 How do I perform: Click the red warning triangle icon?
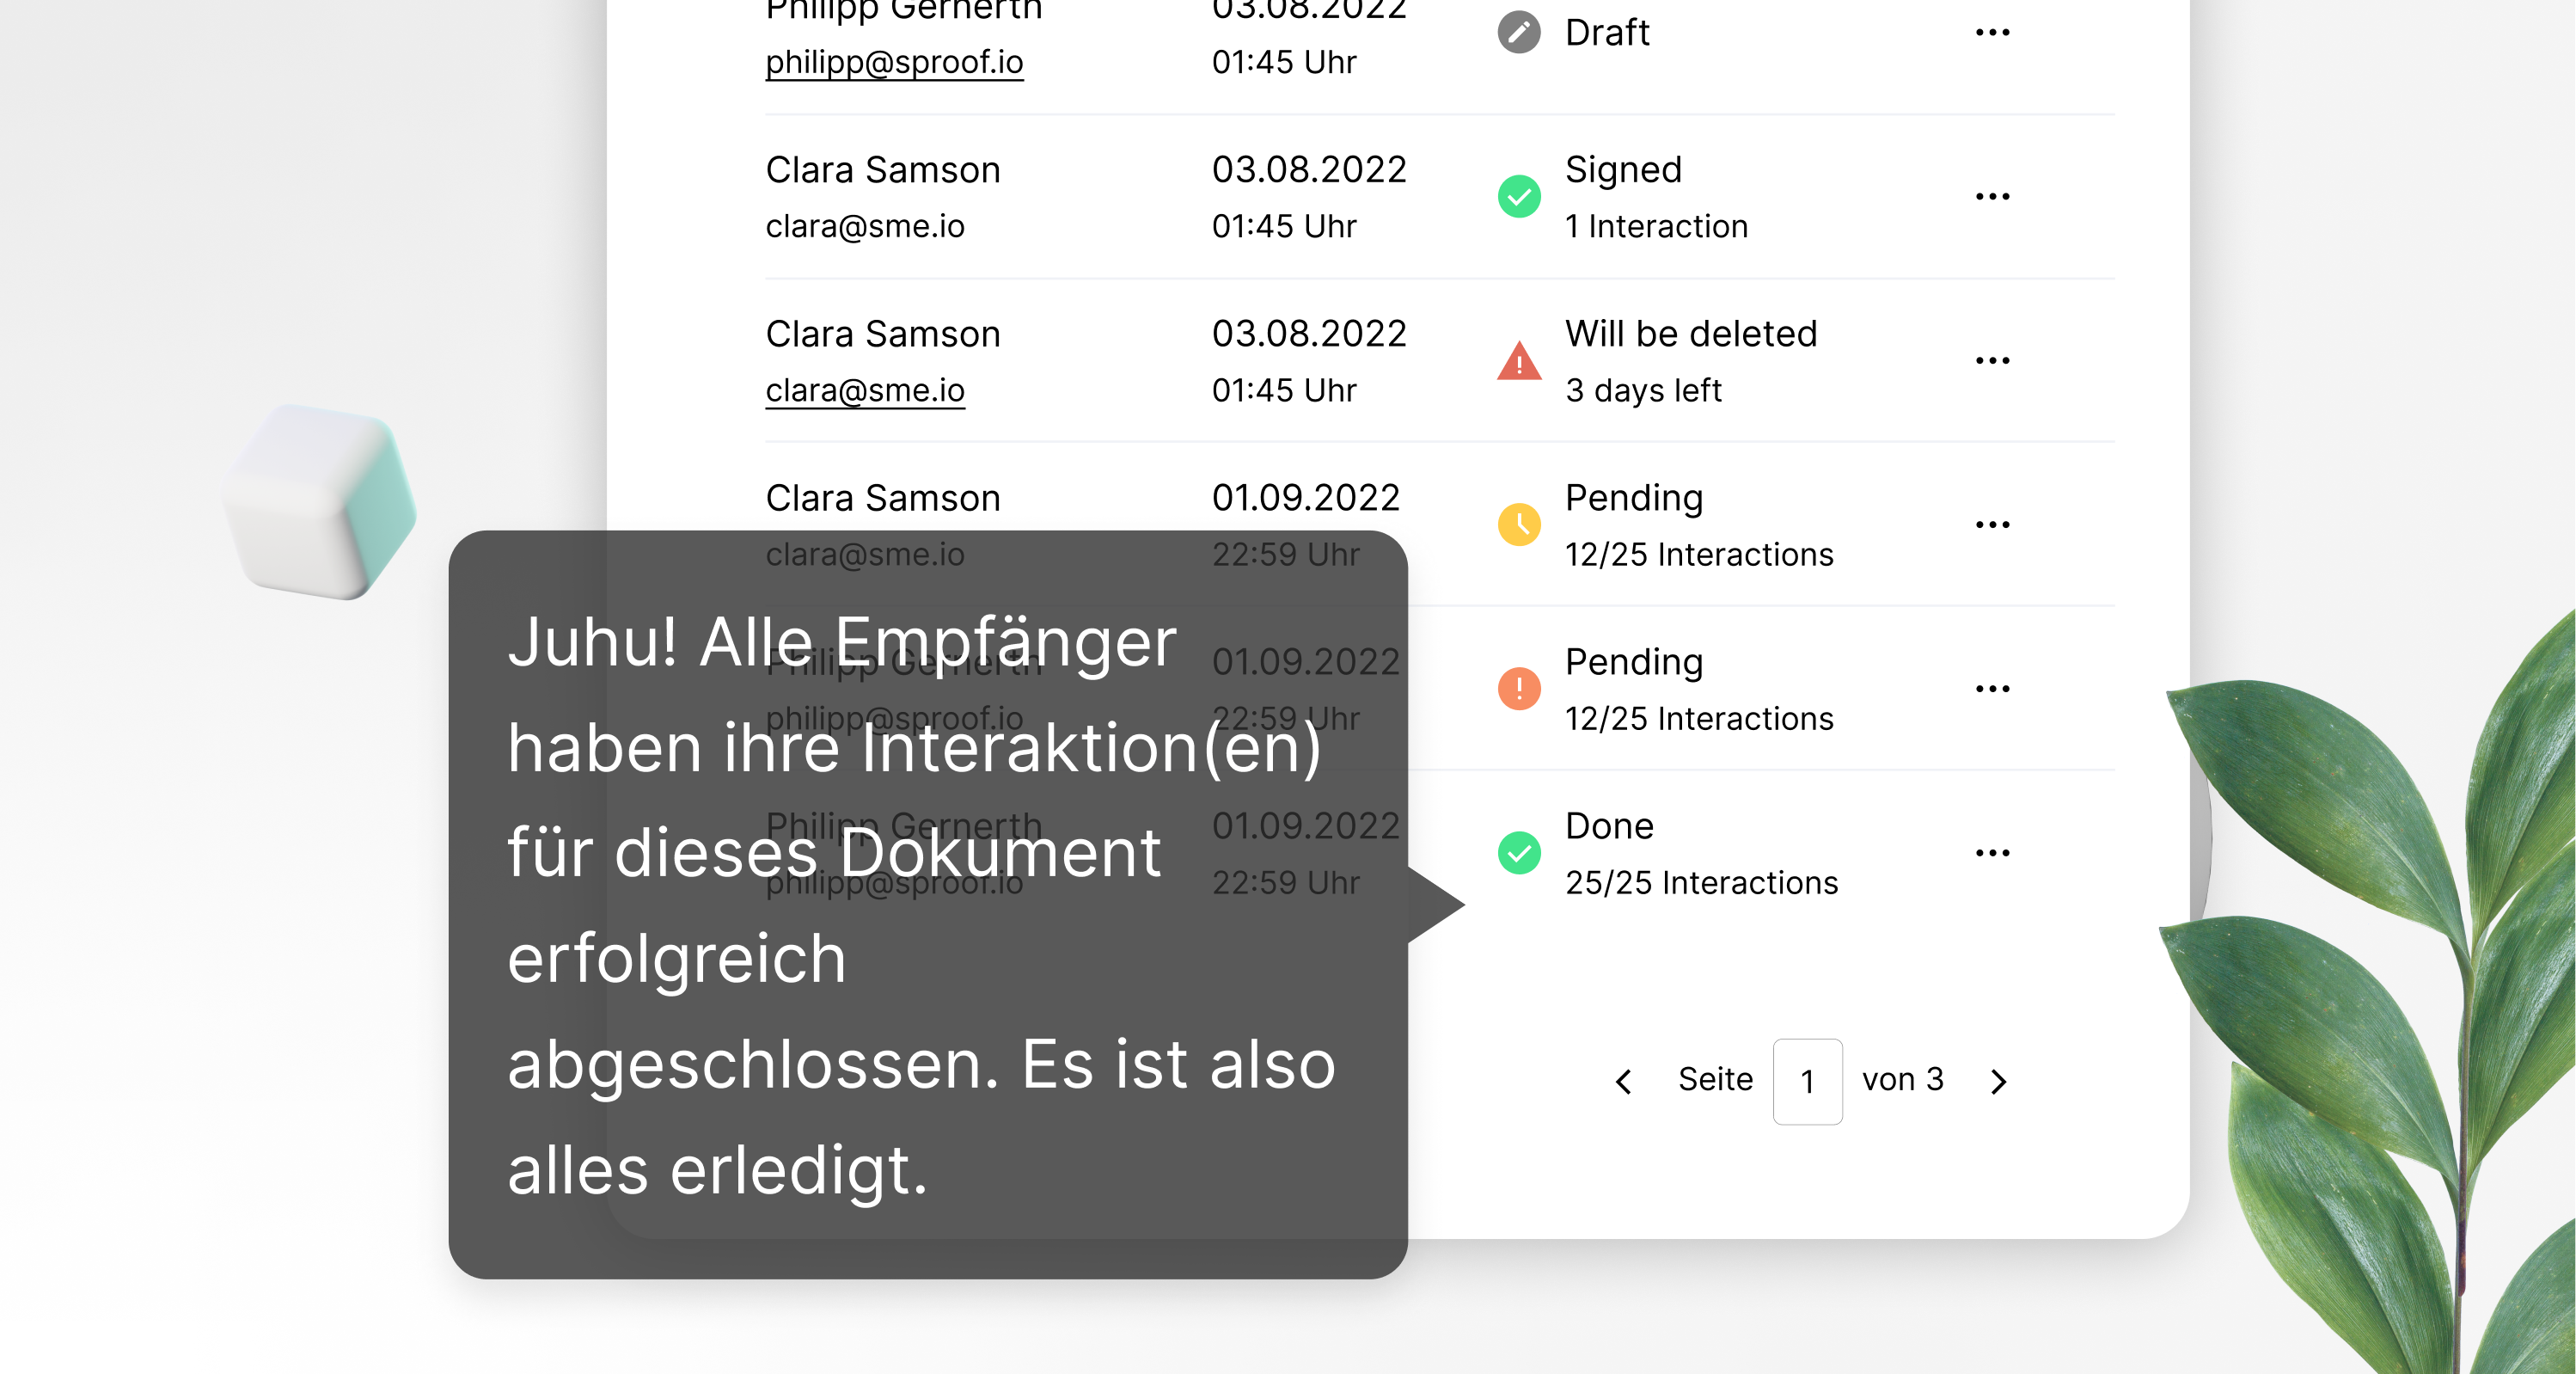(x=1518, y=361)
